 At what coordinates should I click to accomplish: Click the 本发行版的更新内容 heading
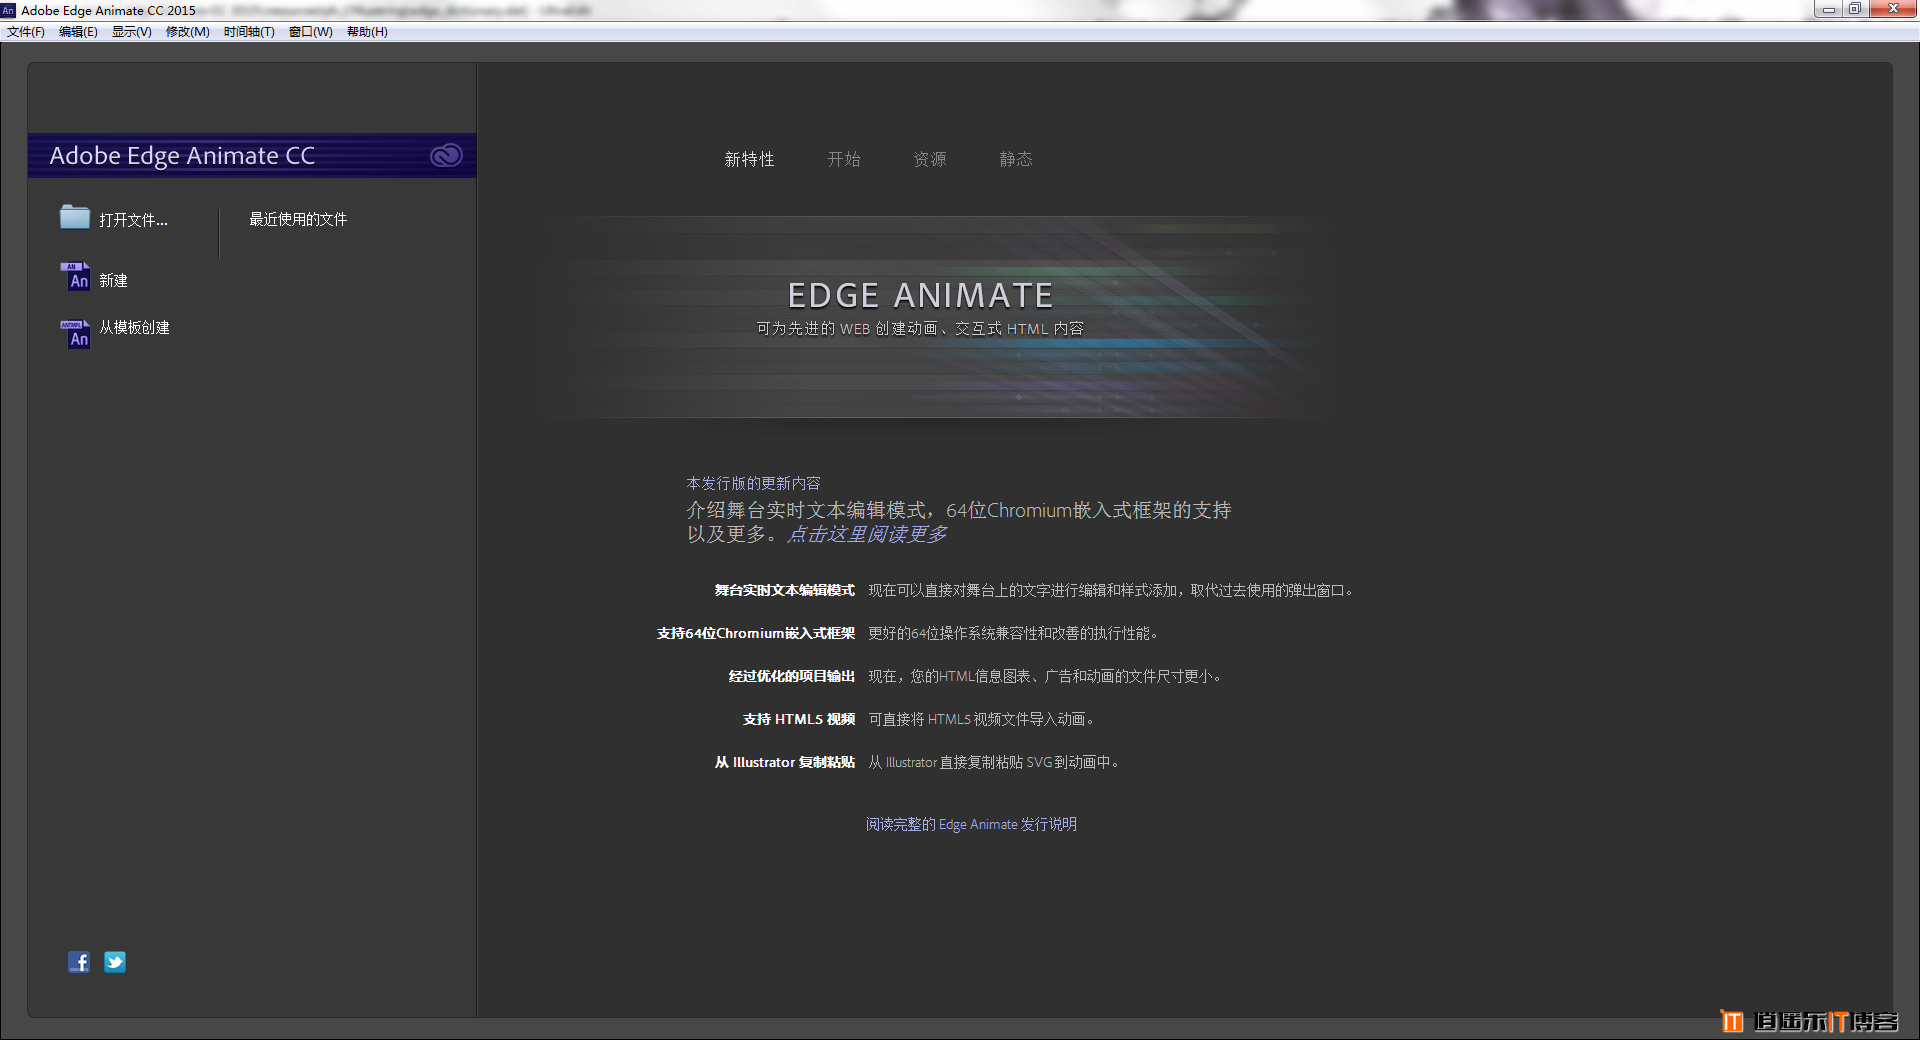click(x=753, y=483)
